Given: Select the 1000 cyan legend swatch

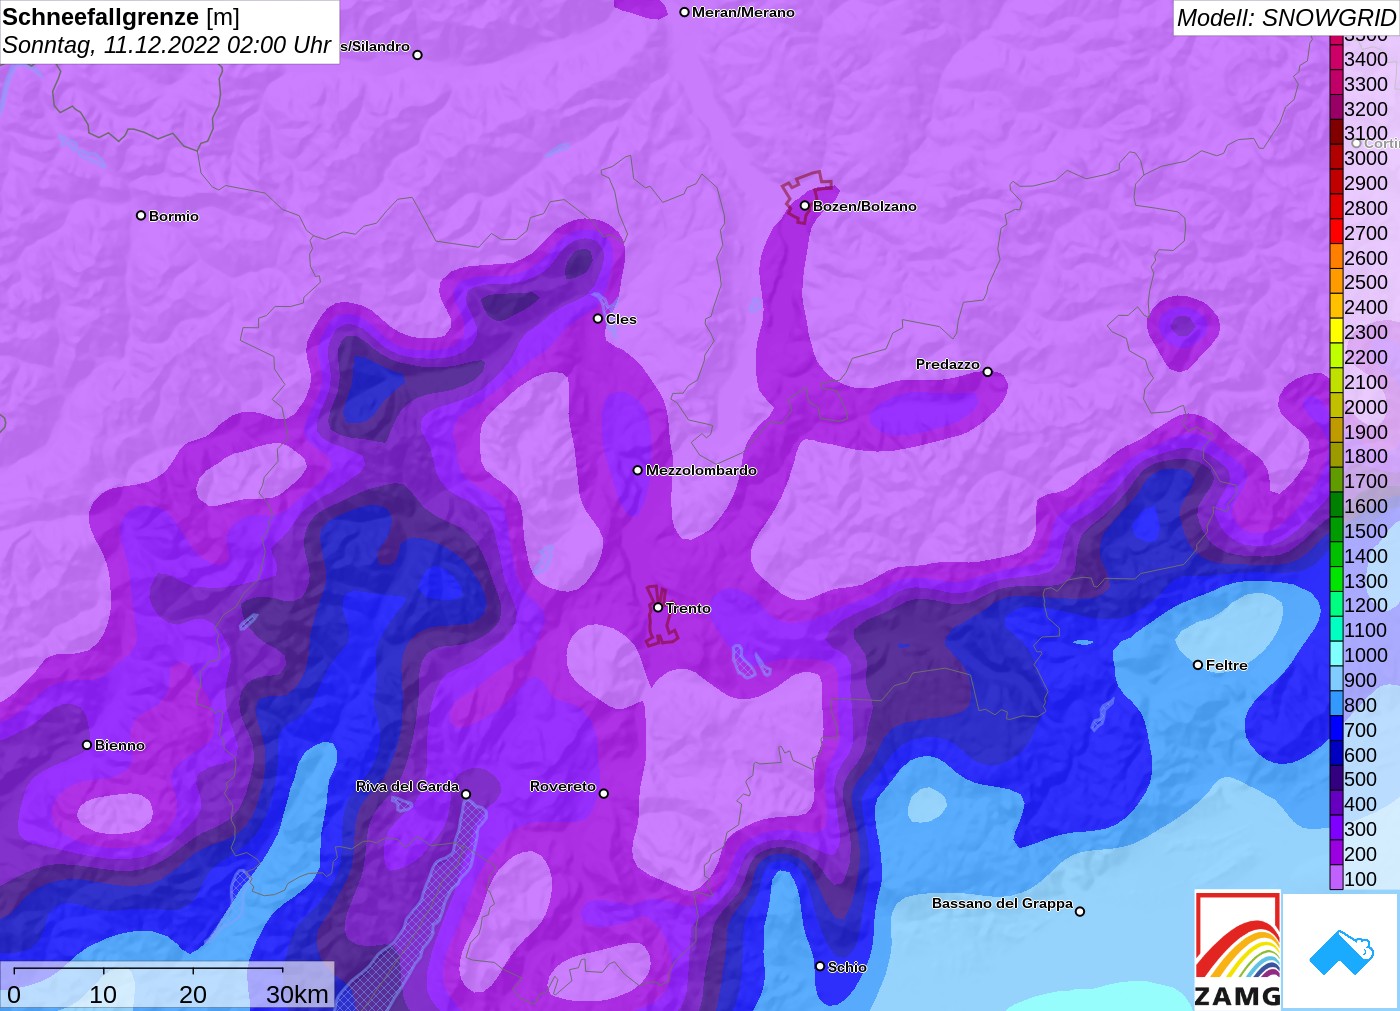Looking at the screenshot, I should pyautogui.click(x=1336, y=655).
